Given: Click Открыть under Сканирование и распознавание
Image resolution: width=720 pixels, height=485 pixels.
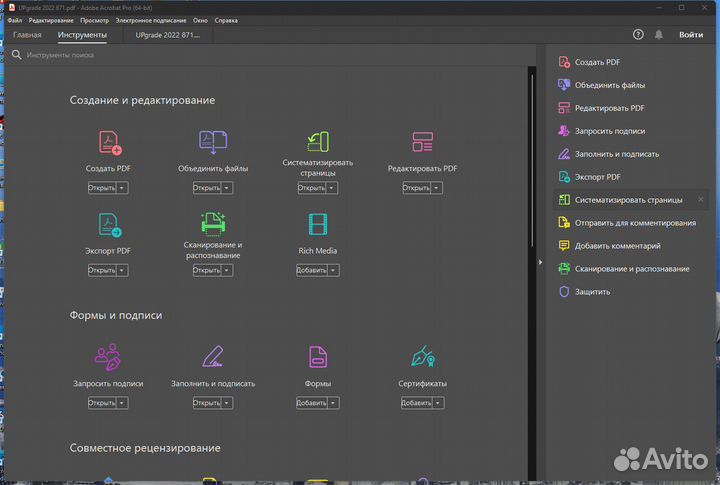Looking at the screenshot, I should (x=207, y=270).
